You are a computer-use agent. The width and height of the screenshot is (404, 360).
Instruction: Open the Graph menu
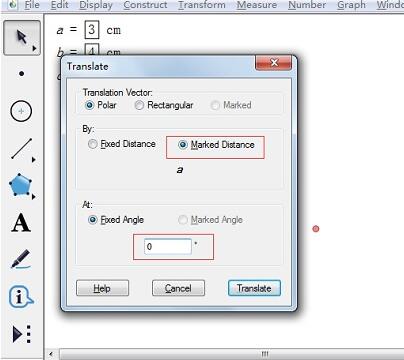pyautogui.click(x=351, y=5)
